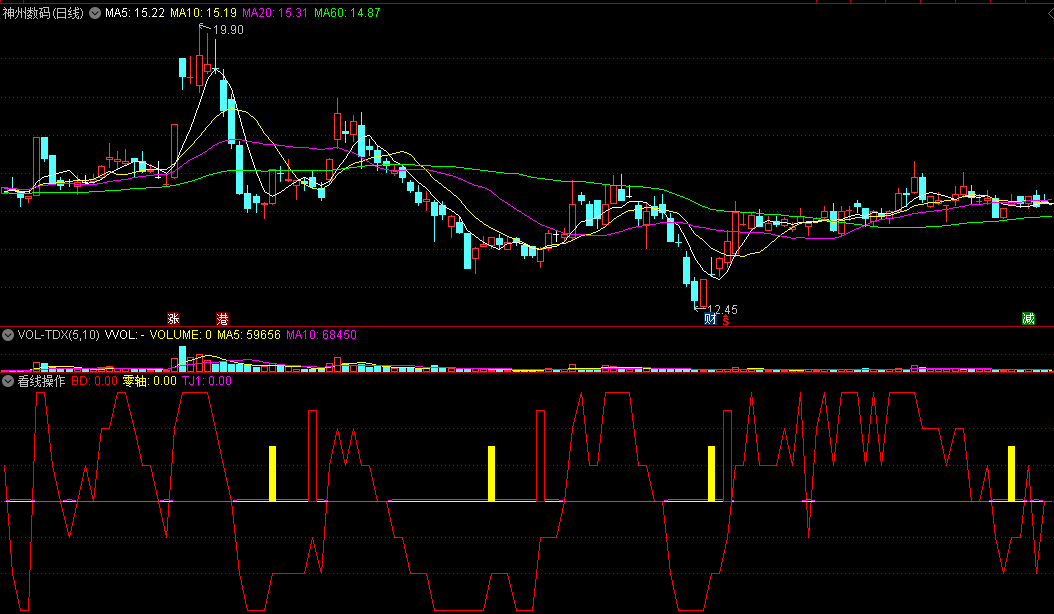Expand the VOL-TDX indicator options arrow
1054x614 pixels.
click(8, 335)
